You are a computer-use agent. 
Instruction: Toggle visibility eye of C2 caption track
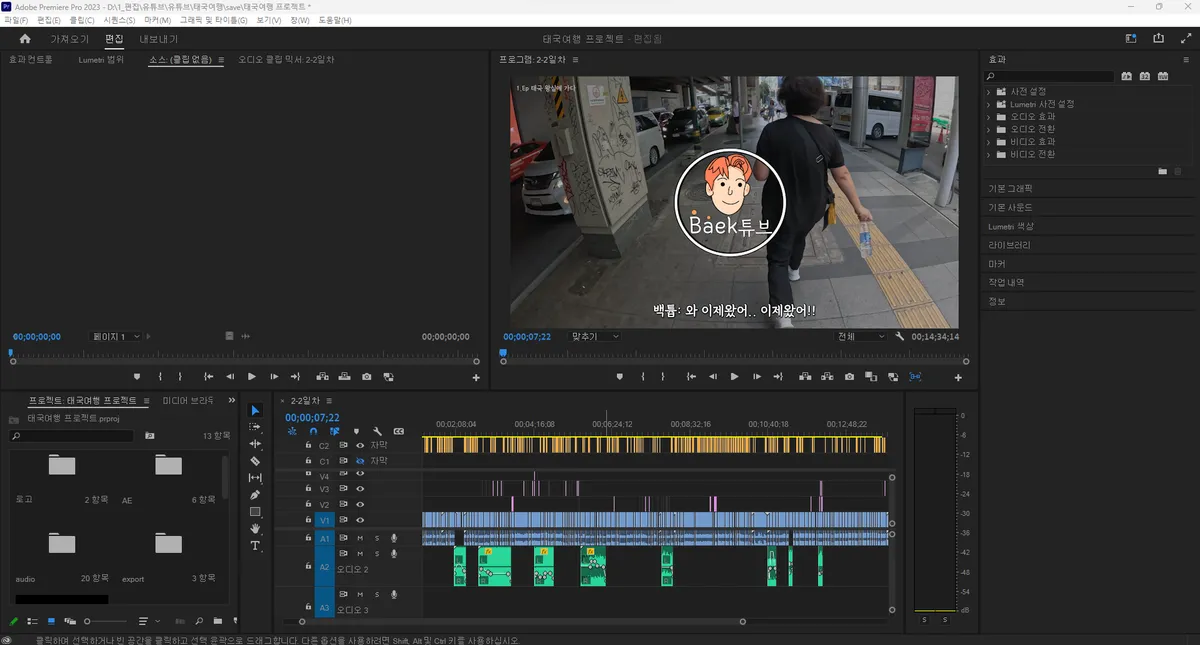pyautogui.click(x=360, y=445)
